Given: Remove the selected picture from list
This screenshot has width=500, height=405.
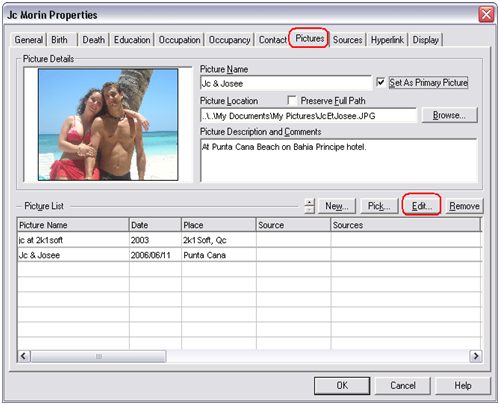Looking at the screenshot, I should [464, 206].
